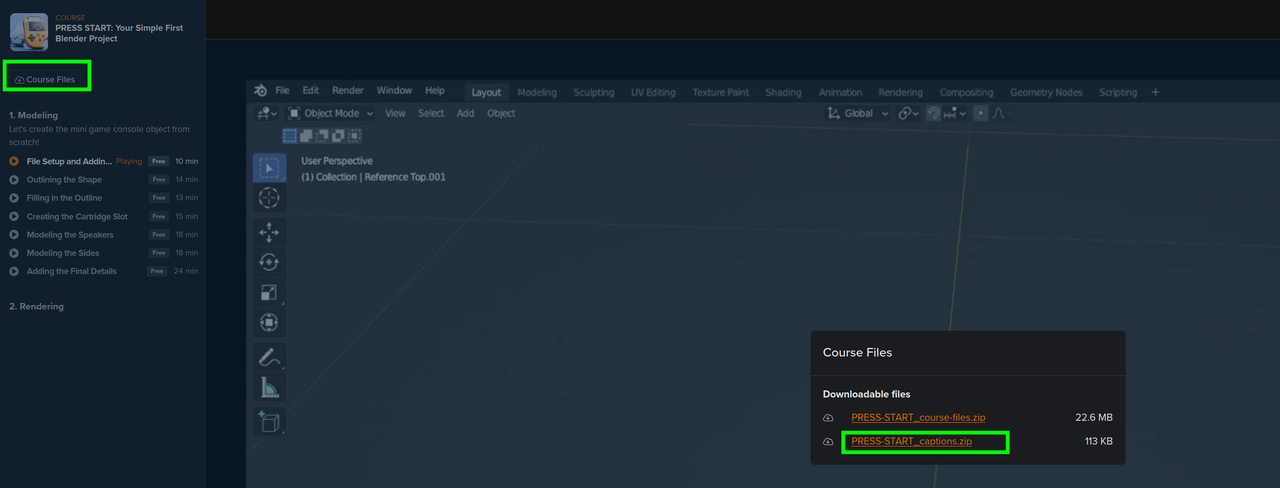
Task: Switch to the Modeling workspace tab
Action: coord(537,92)
